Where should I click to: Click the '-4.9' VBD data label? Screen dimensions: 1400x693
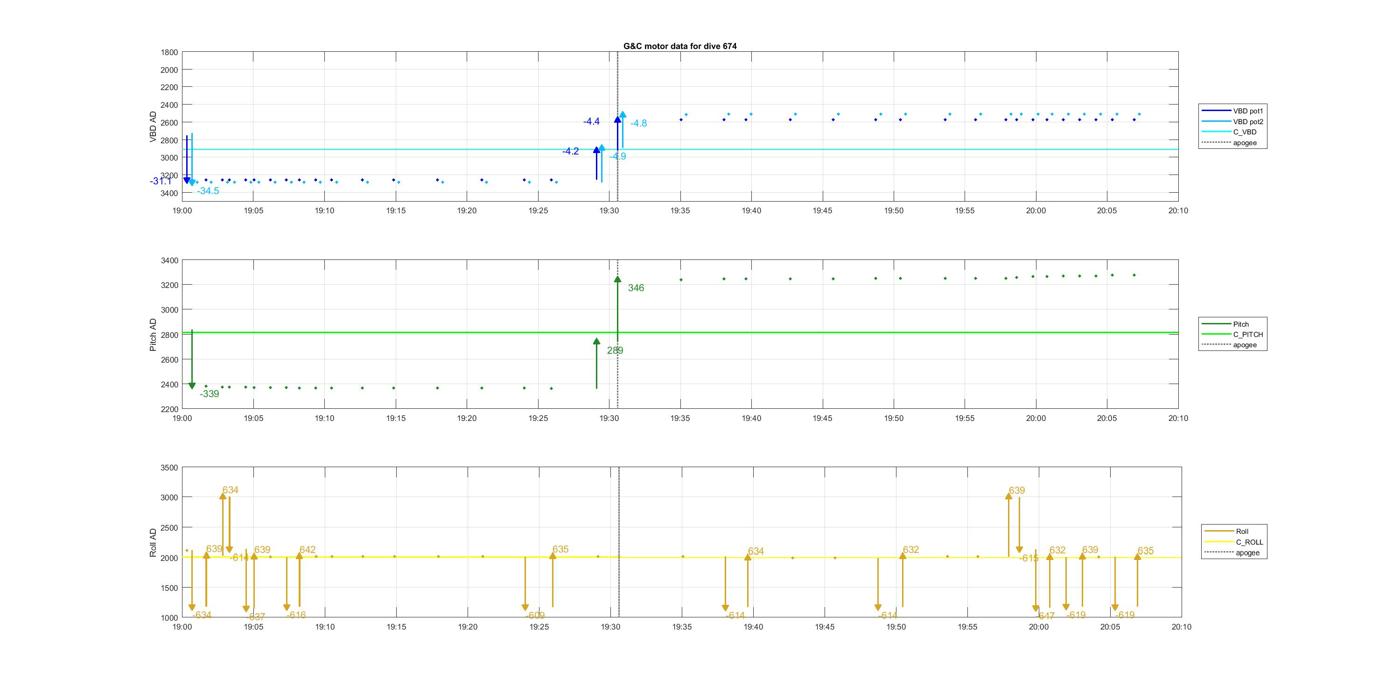click(x=618, y=157)
